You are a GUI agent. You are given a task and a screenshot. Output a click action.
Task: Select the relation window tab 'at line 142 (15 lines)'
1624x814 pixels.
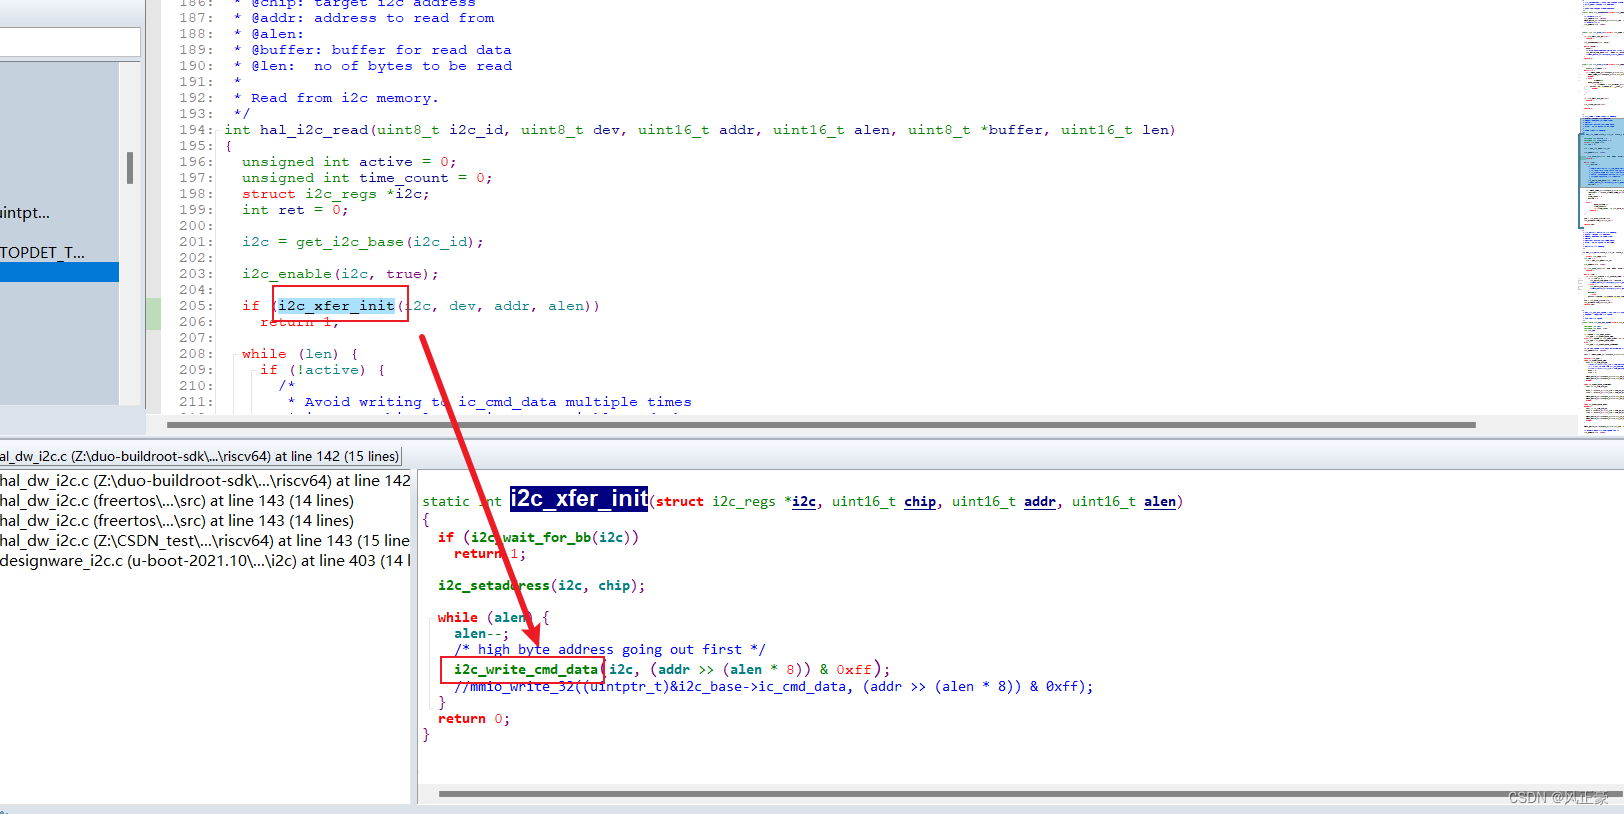tap(200, 456)
